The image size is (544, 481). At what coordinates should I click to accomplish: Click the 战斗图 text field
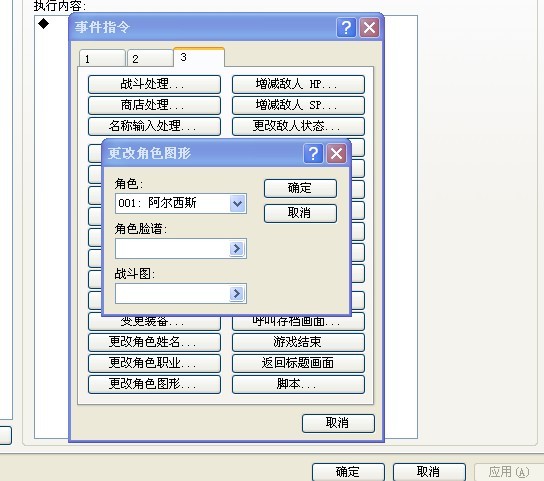pos(172,294)
